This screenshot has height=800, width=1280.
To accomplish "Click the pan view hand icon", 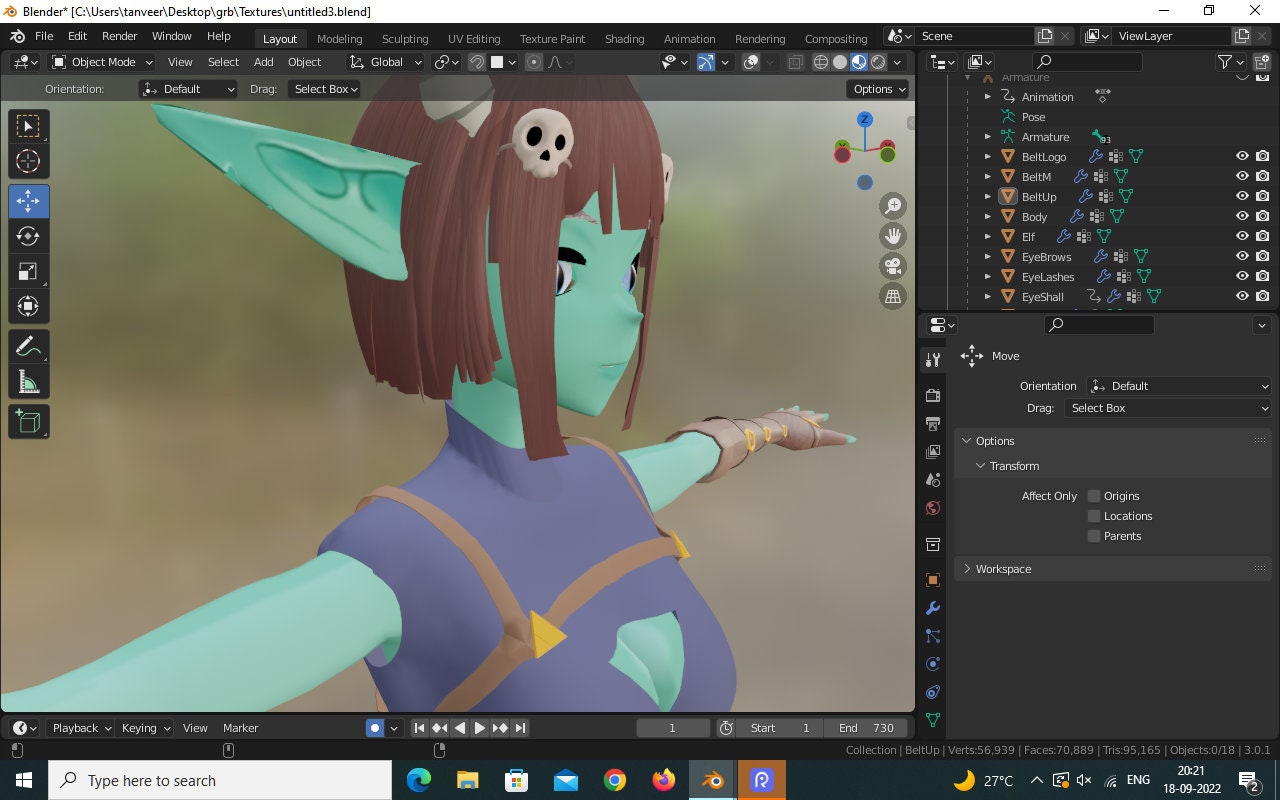I will pyautogui.click(x=892, y=236).
